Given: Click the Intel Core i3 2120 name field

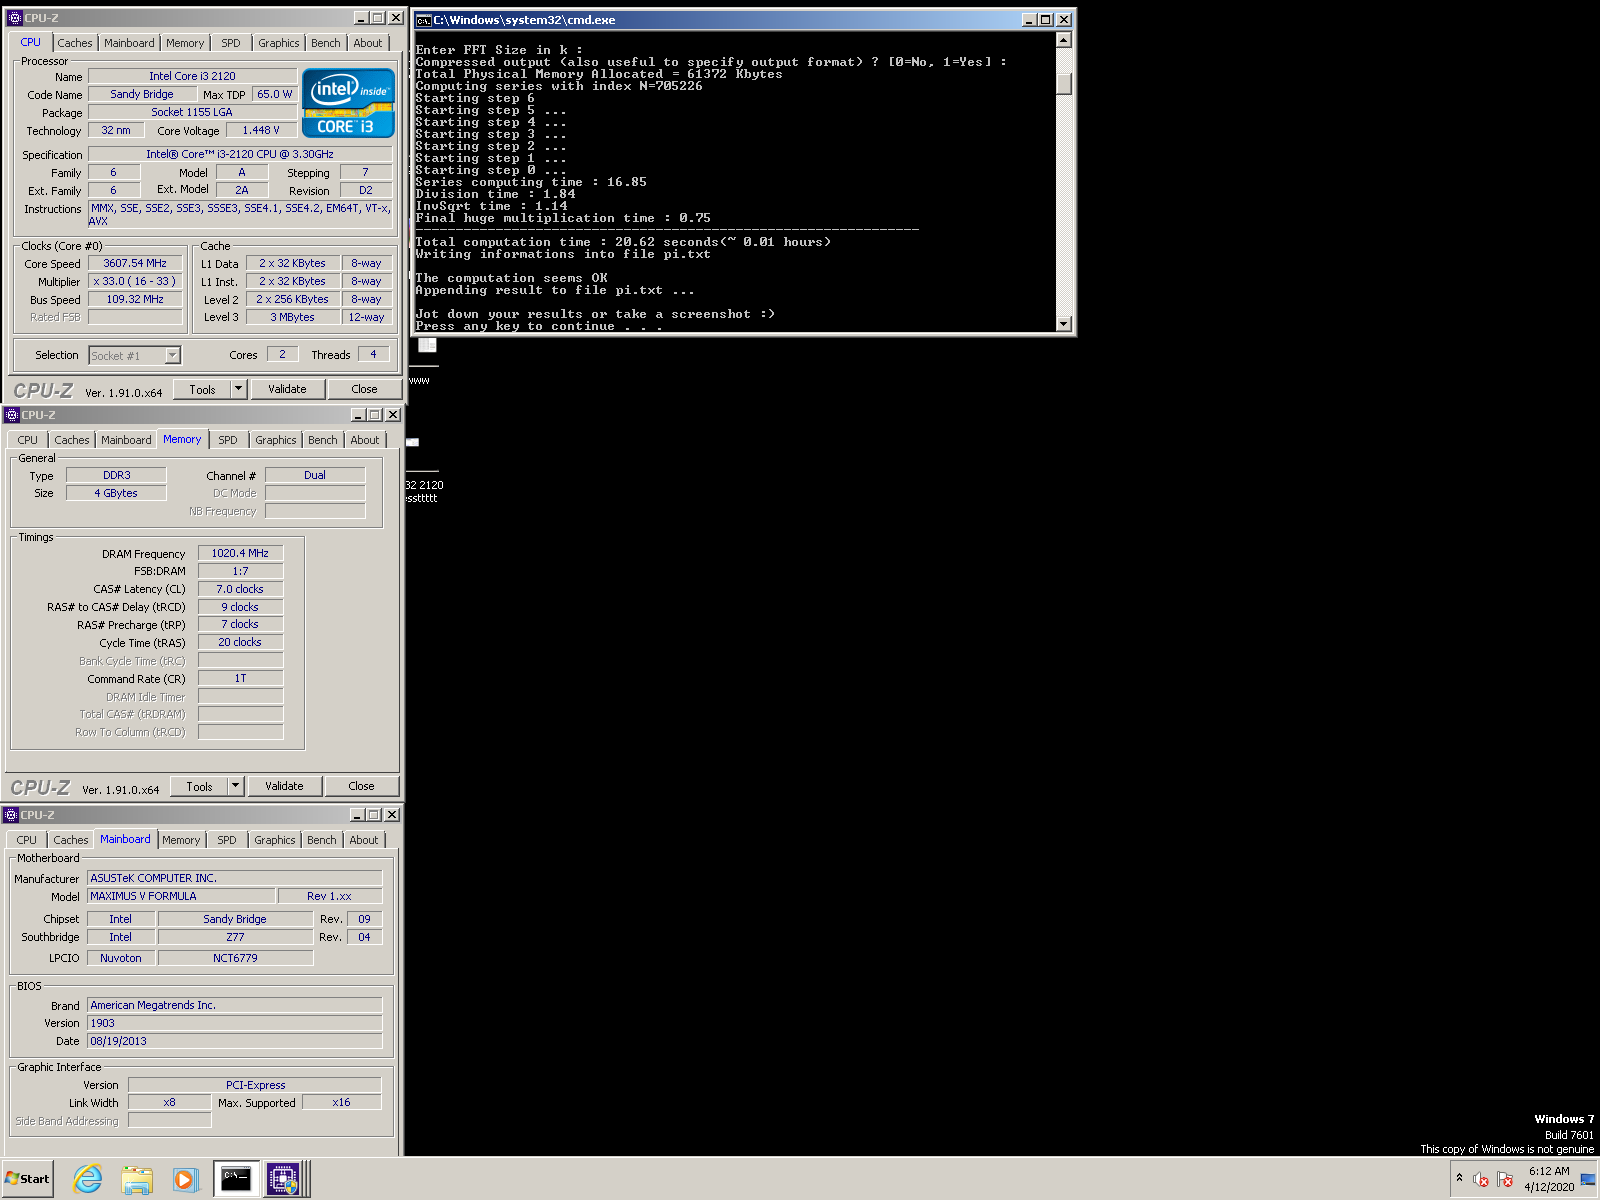Looking at the screenshot, I should 192,76.
